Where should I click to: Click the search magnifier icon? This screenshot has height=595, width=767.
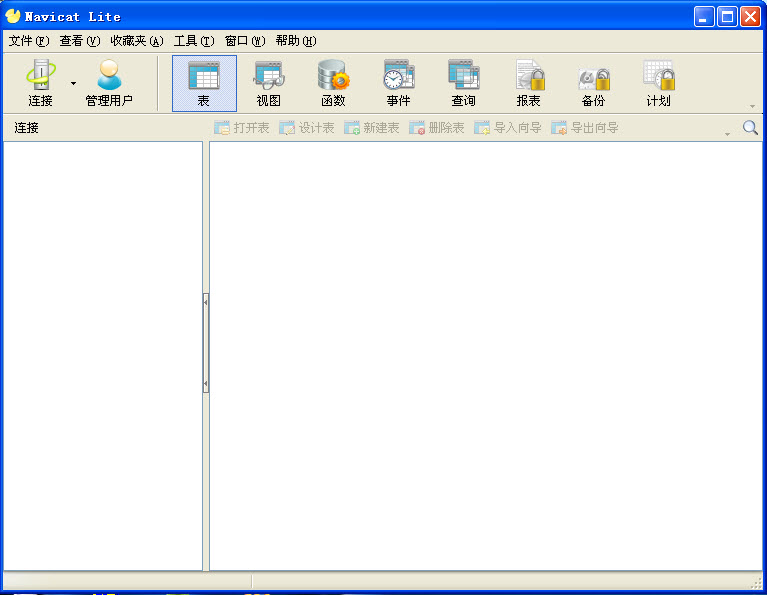click(750, 128)
